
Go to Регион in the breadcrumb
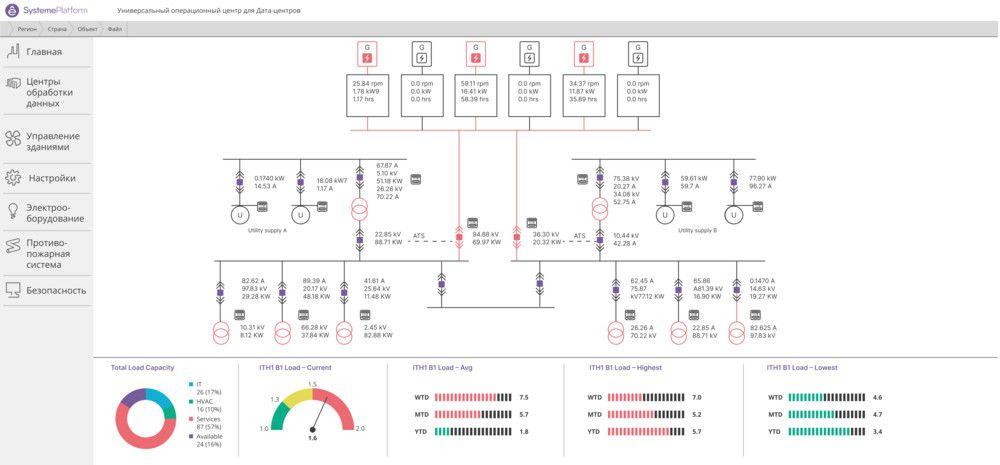(27, 29)
